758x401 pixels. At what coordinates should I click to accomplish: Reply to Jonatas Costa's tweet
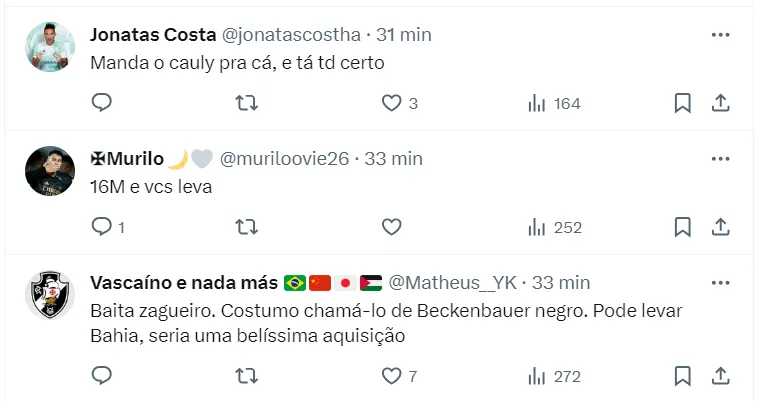pos(101,103)
